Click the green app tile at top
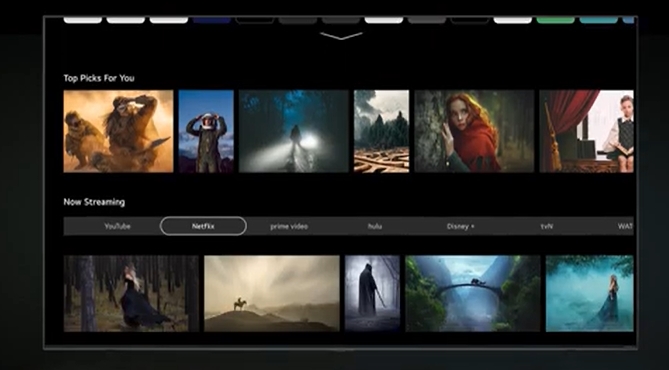669x370 pixels. click(x=556, y=20)
